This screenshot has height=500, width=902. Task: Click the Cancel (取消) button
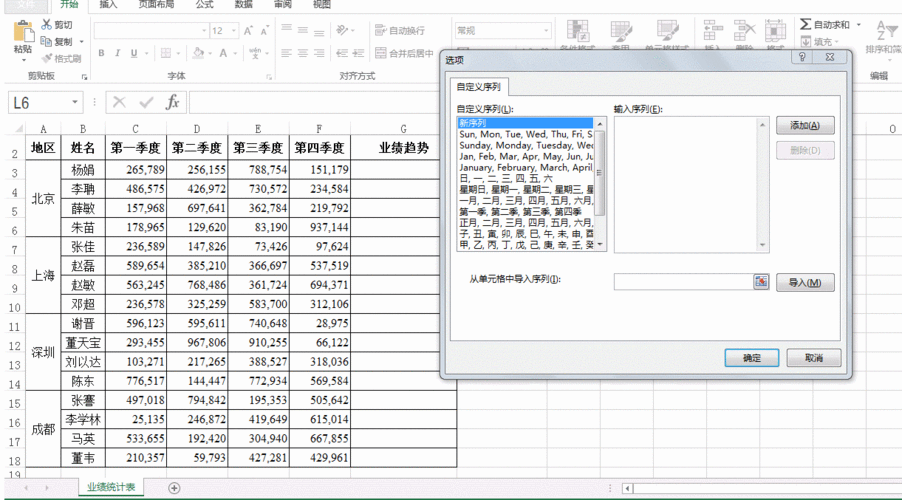coord(813,357)
